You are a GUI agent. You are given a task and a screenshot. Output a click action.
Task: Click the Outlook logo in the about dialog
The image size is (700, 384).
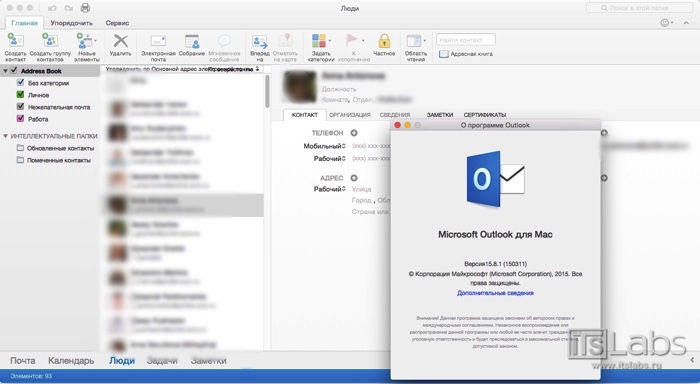[x=496, y=179]
